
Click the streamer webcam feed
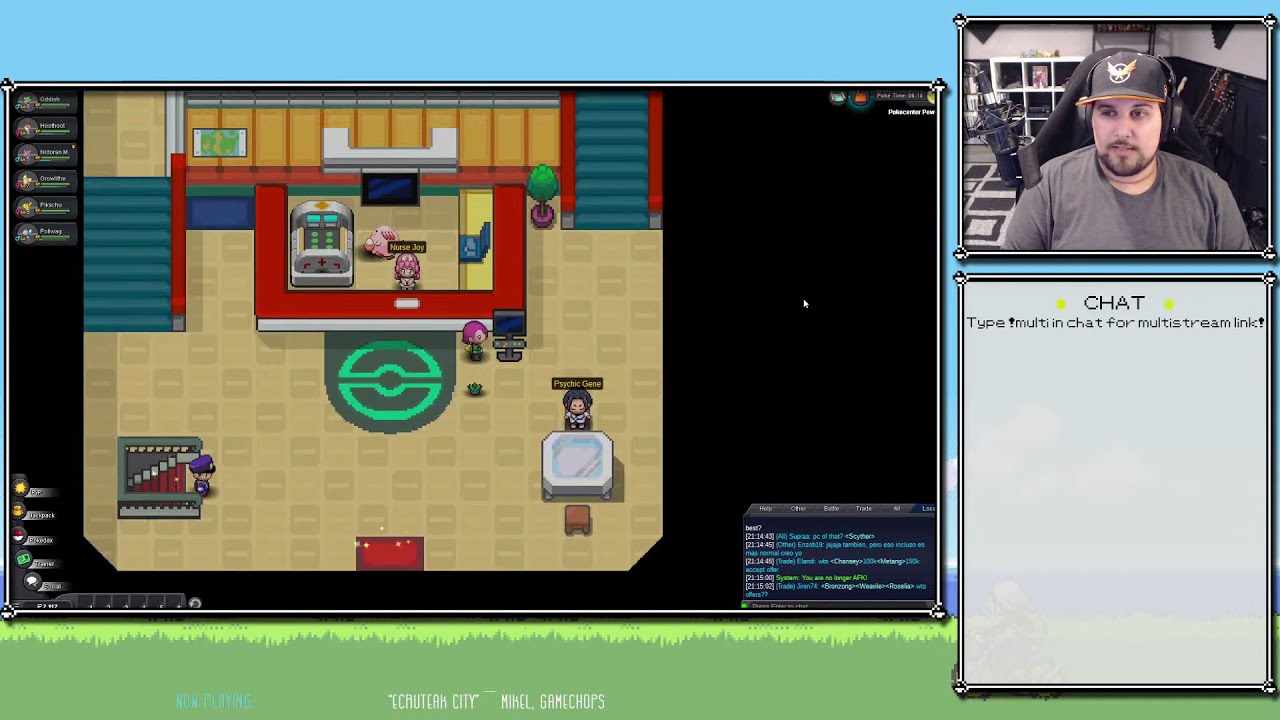pos(1115,138)
